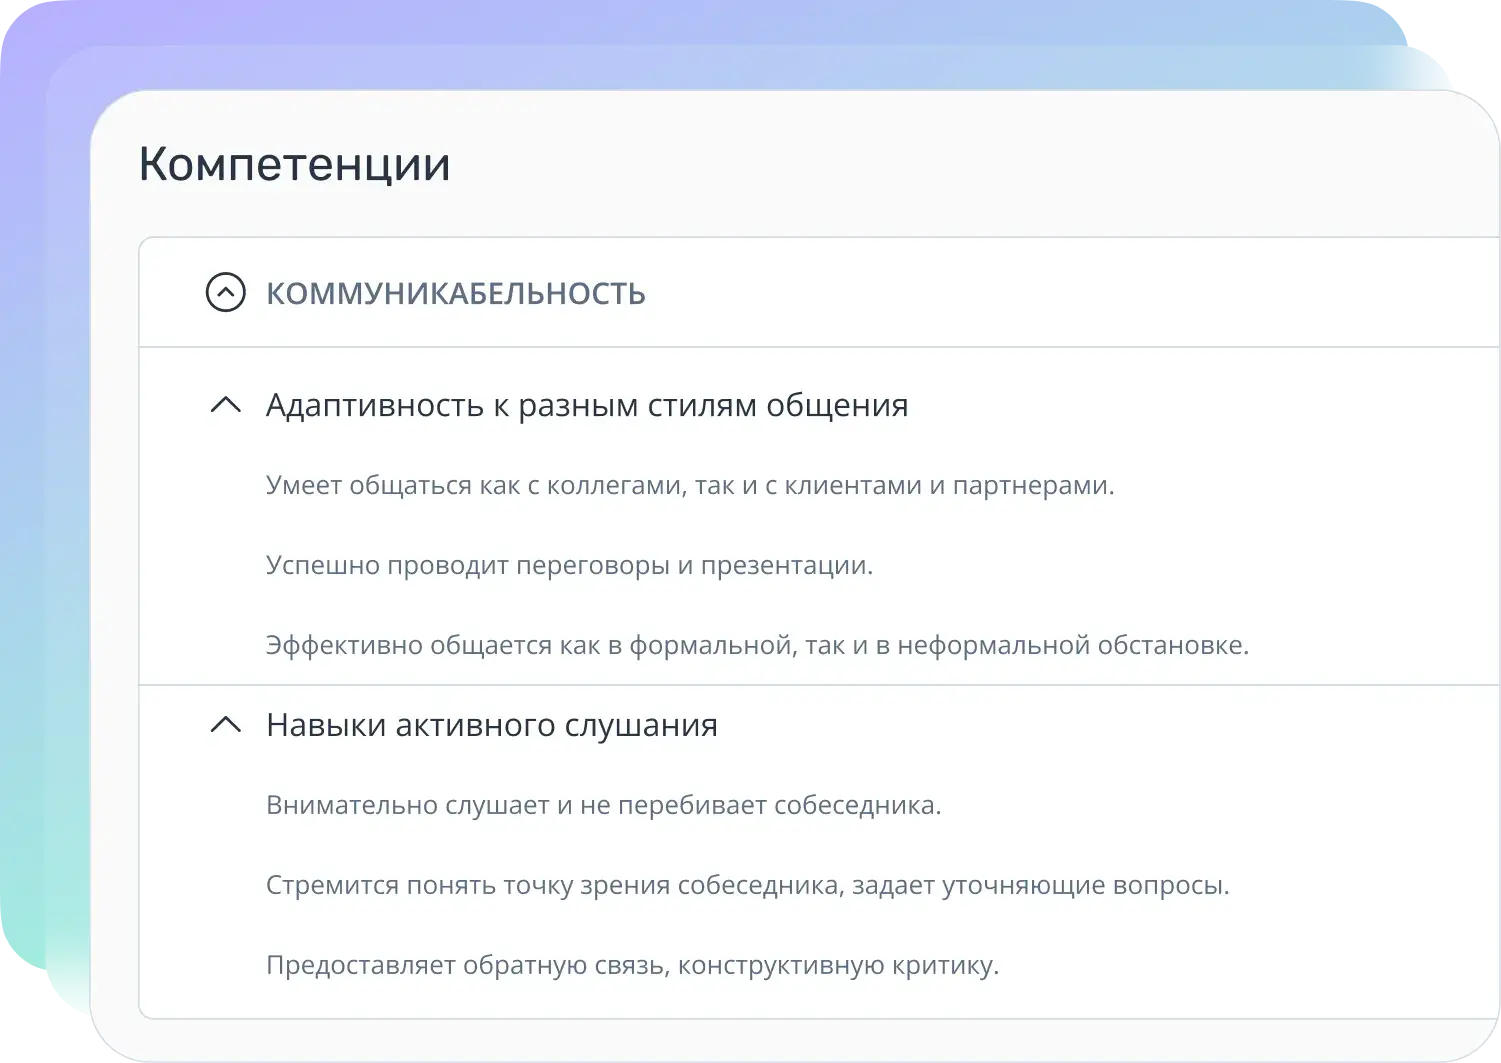The image size is (1501, 1063).
Task: Click Предоставляет обратную связь line
Action: click(x=633, y=966)
